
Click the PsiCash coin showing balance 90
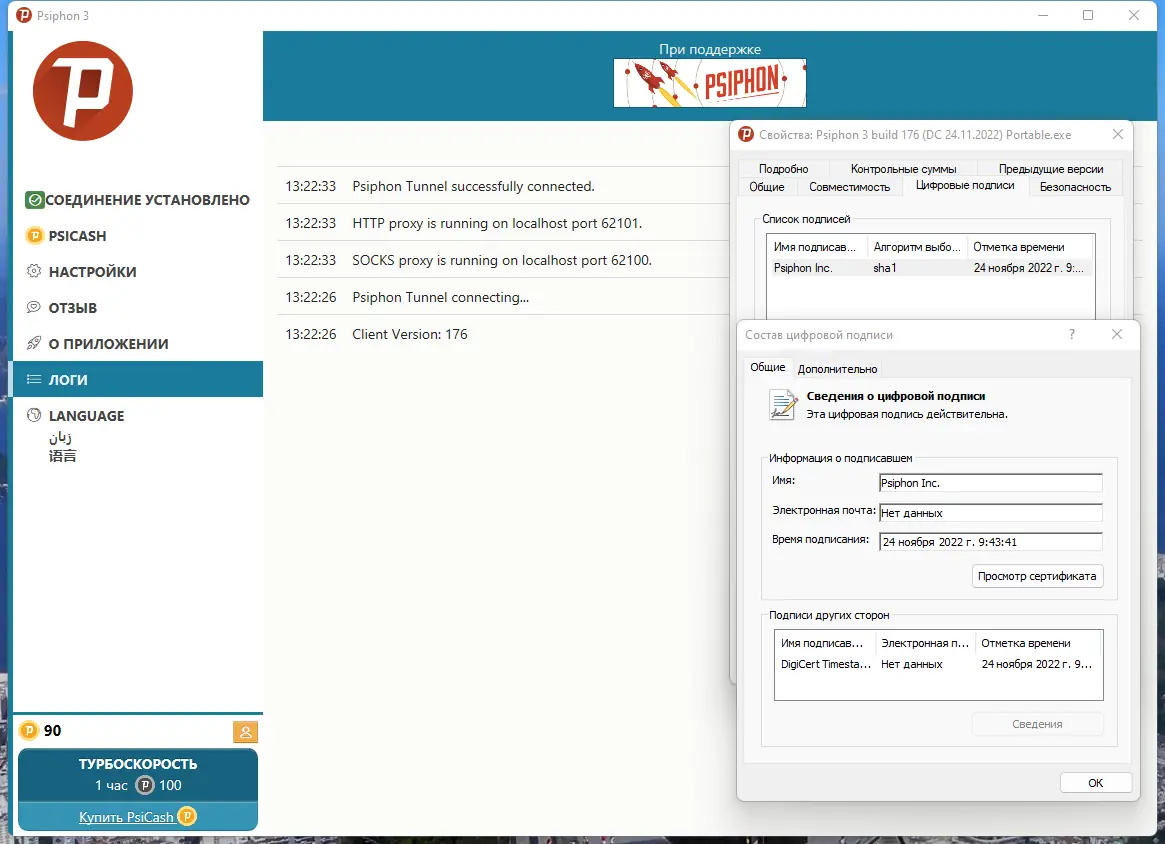tap(29, 731)
